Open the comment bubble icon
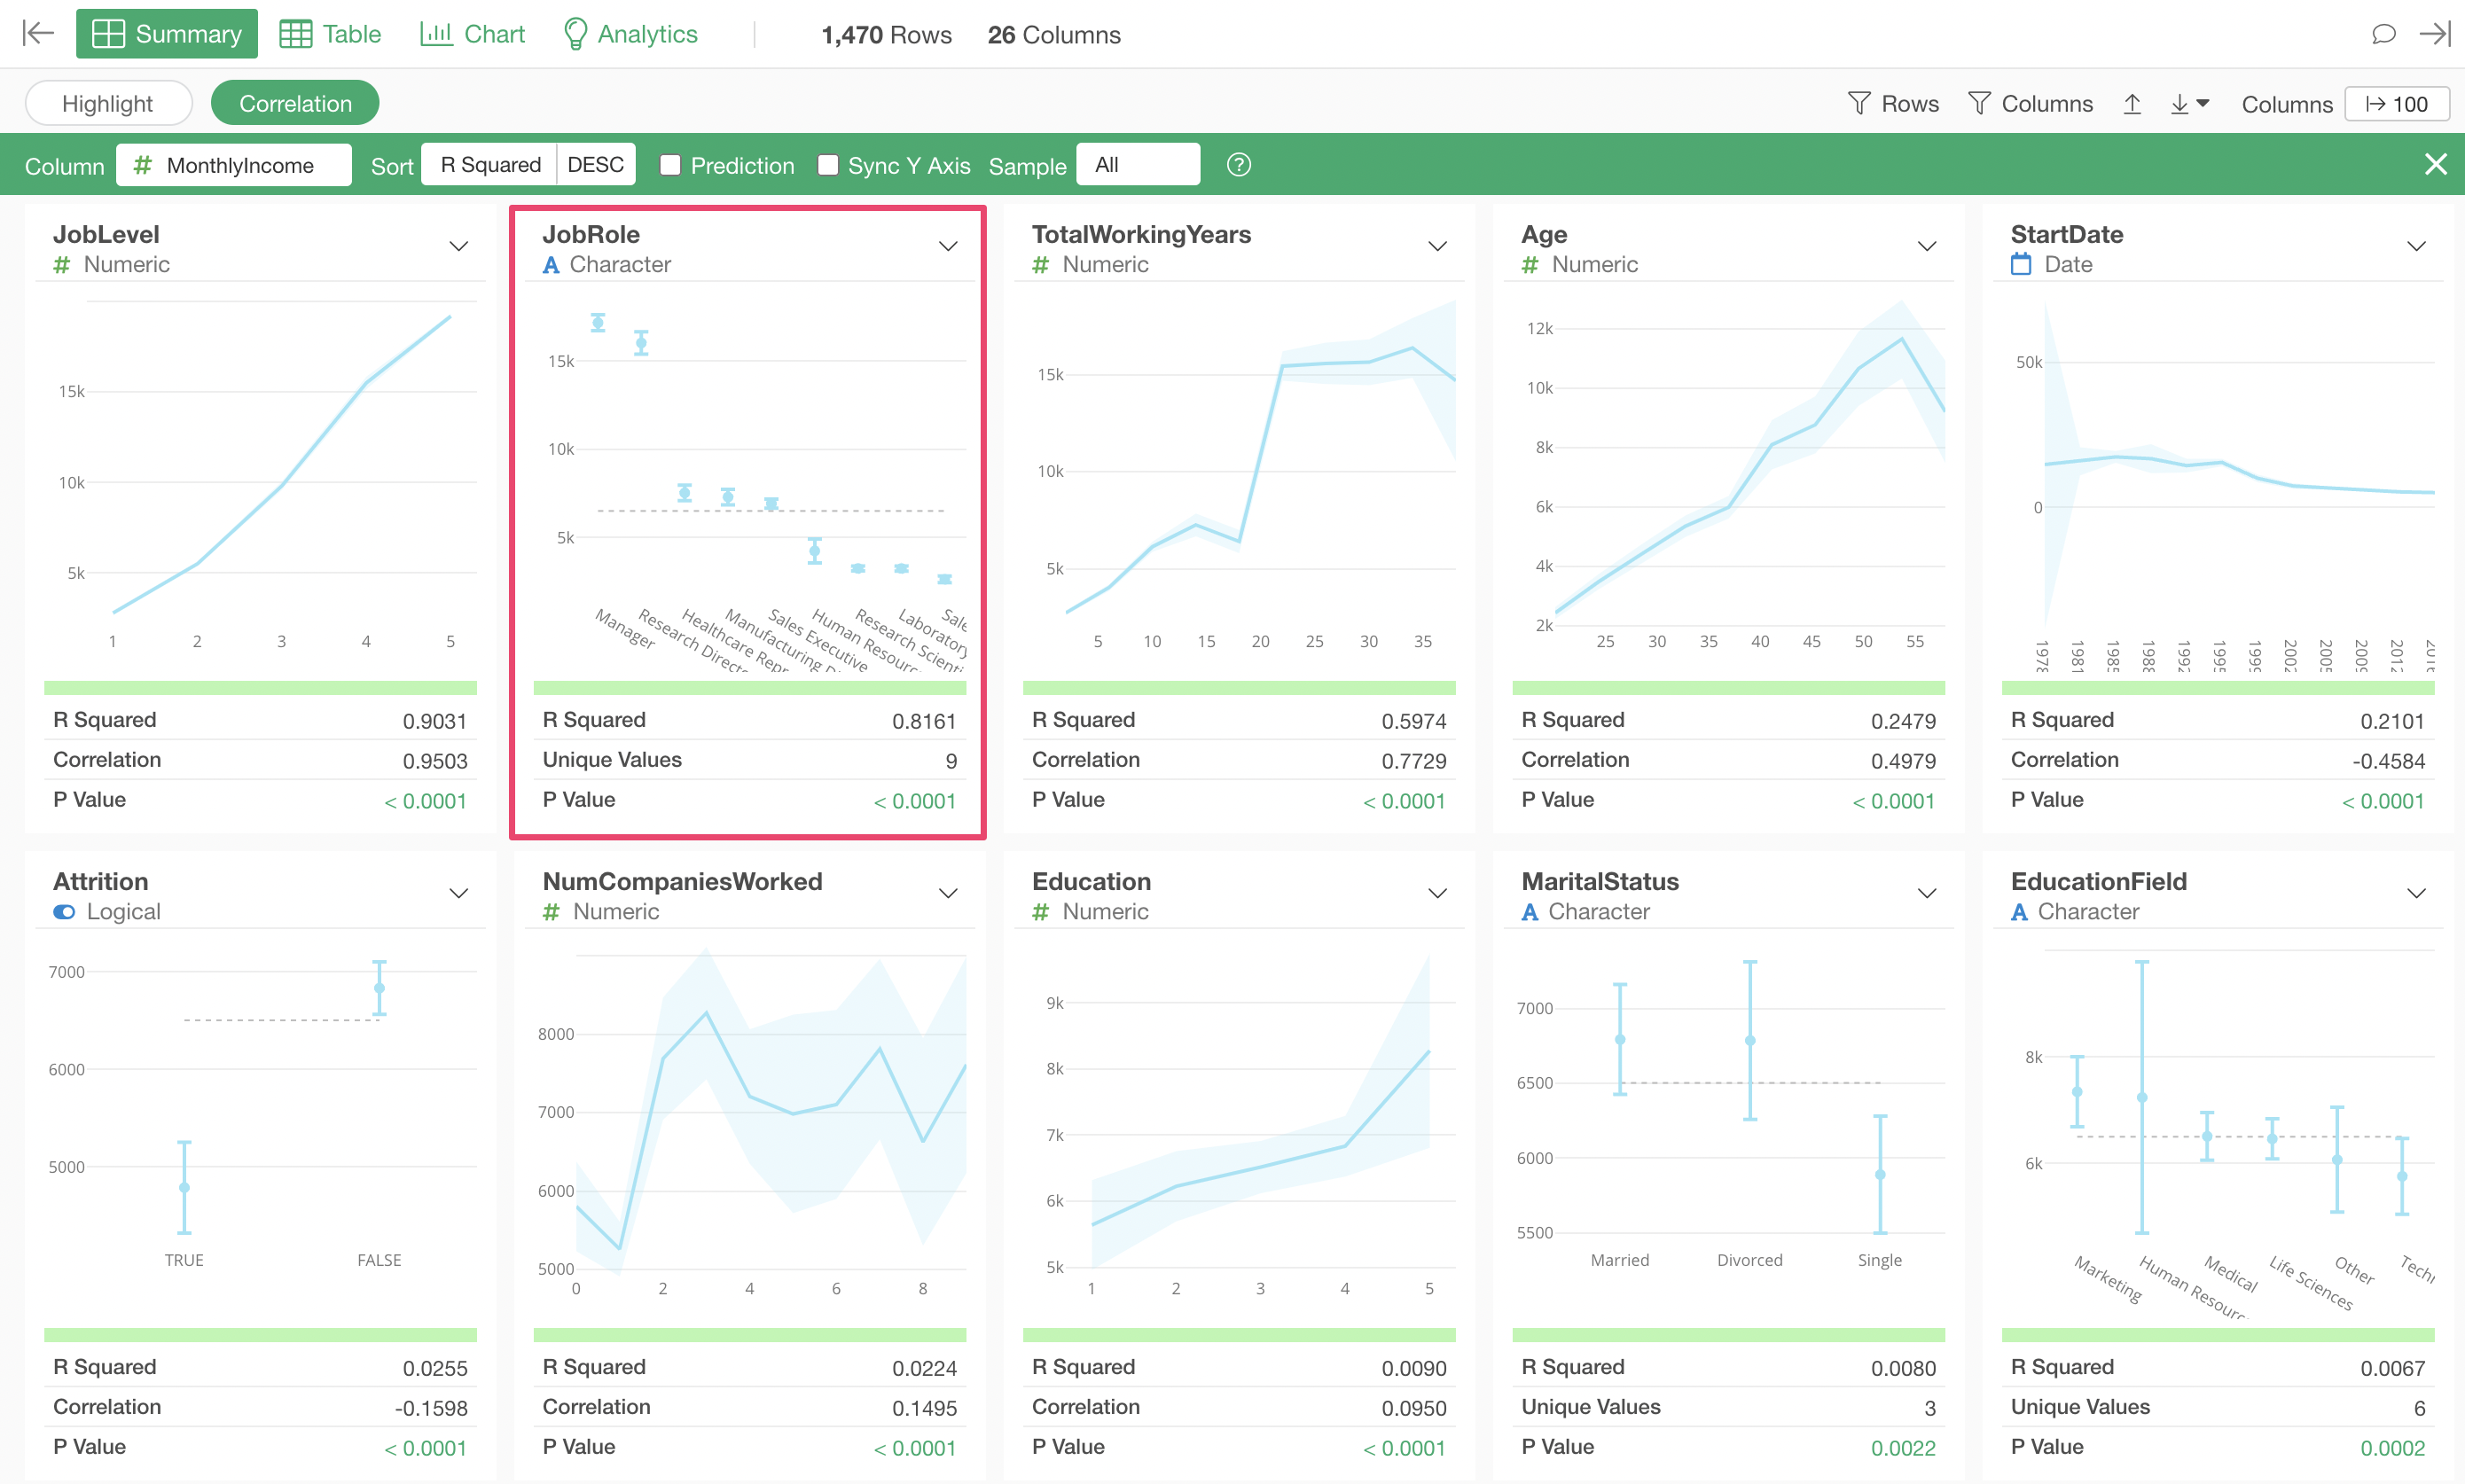 tap(2383, 34)
